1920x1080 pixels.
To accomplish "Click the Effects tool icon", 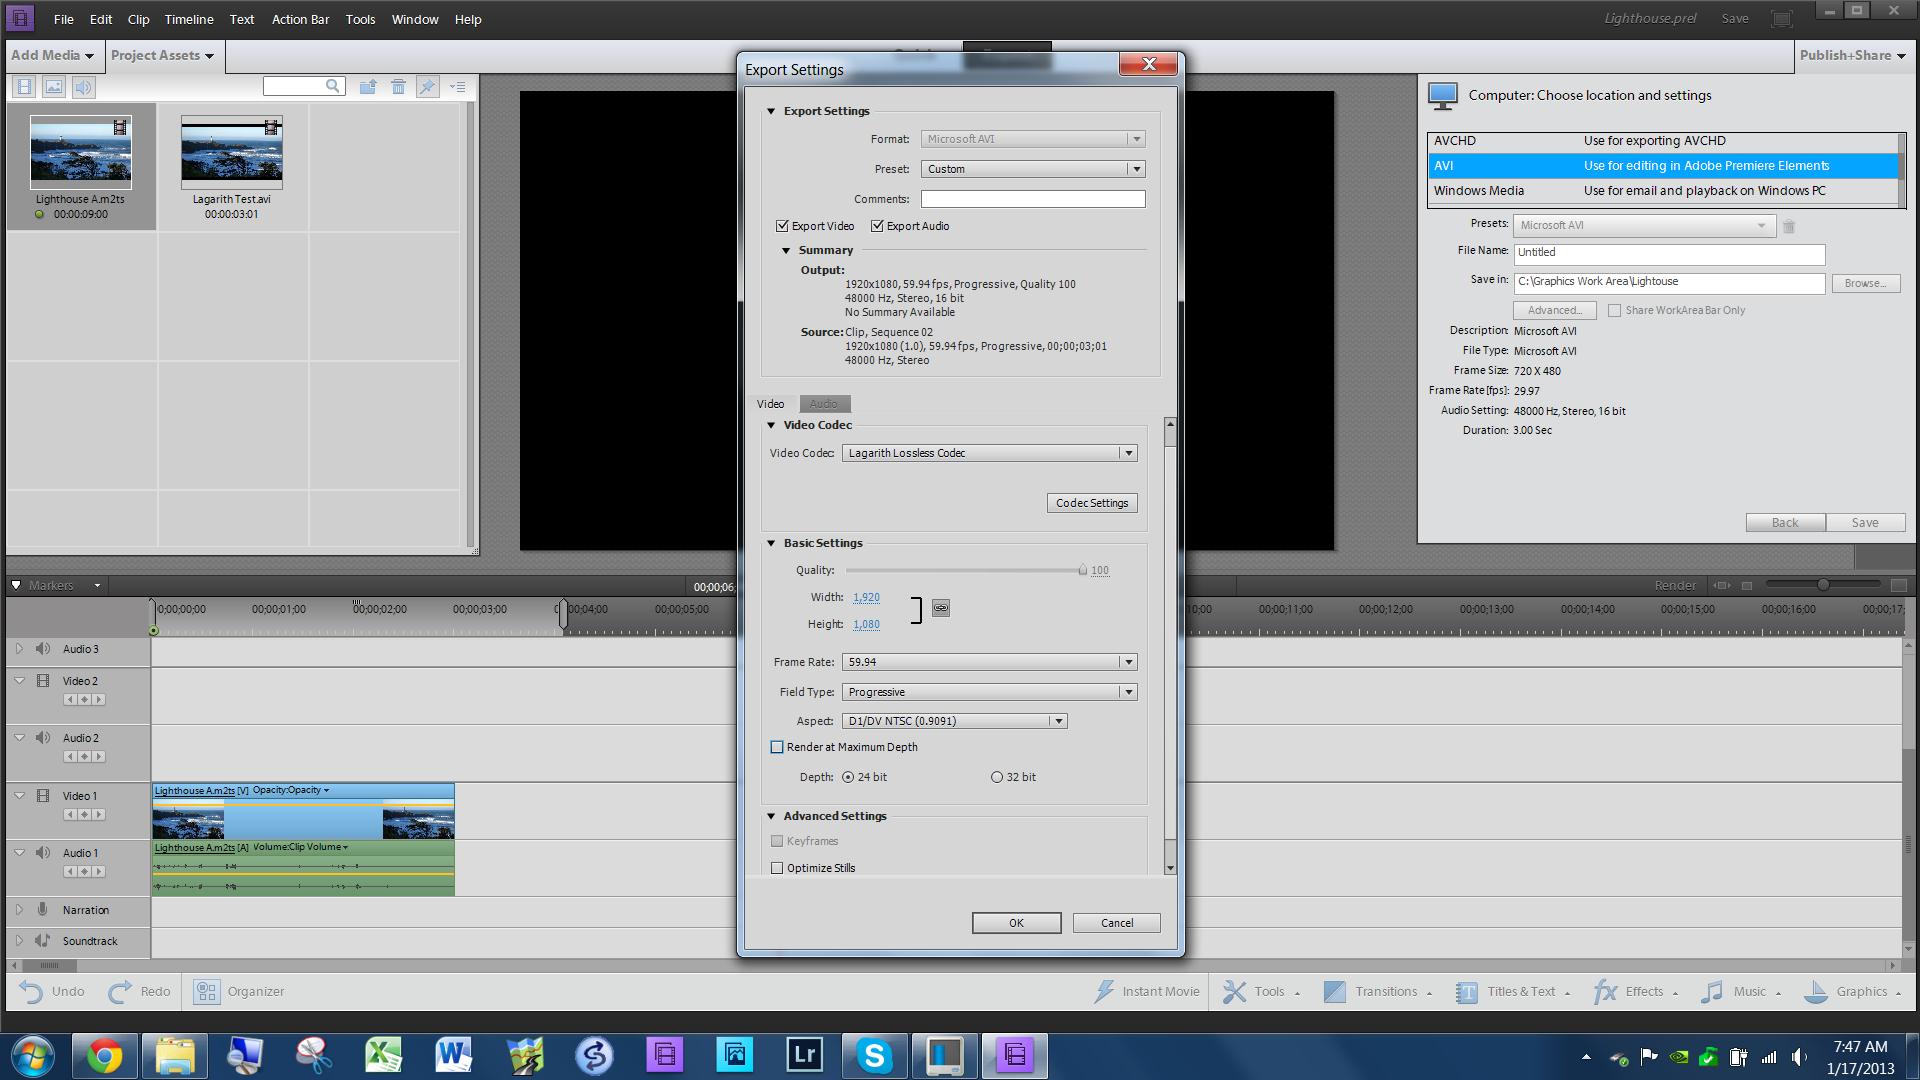I will pos(1604,990).
